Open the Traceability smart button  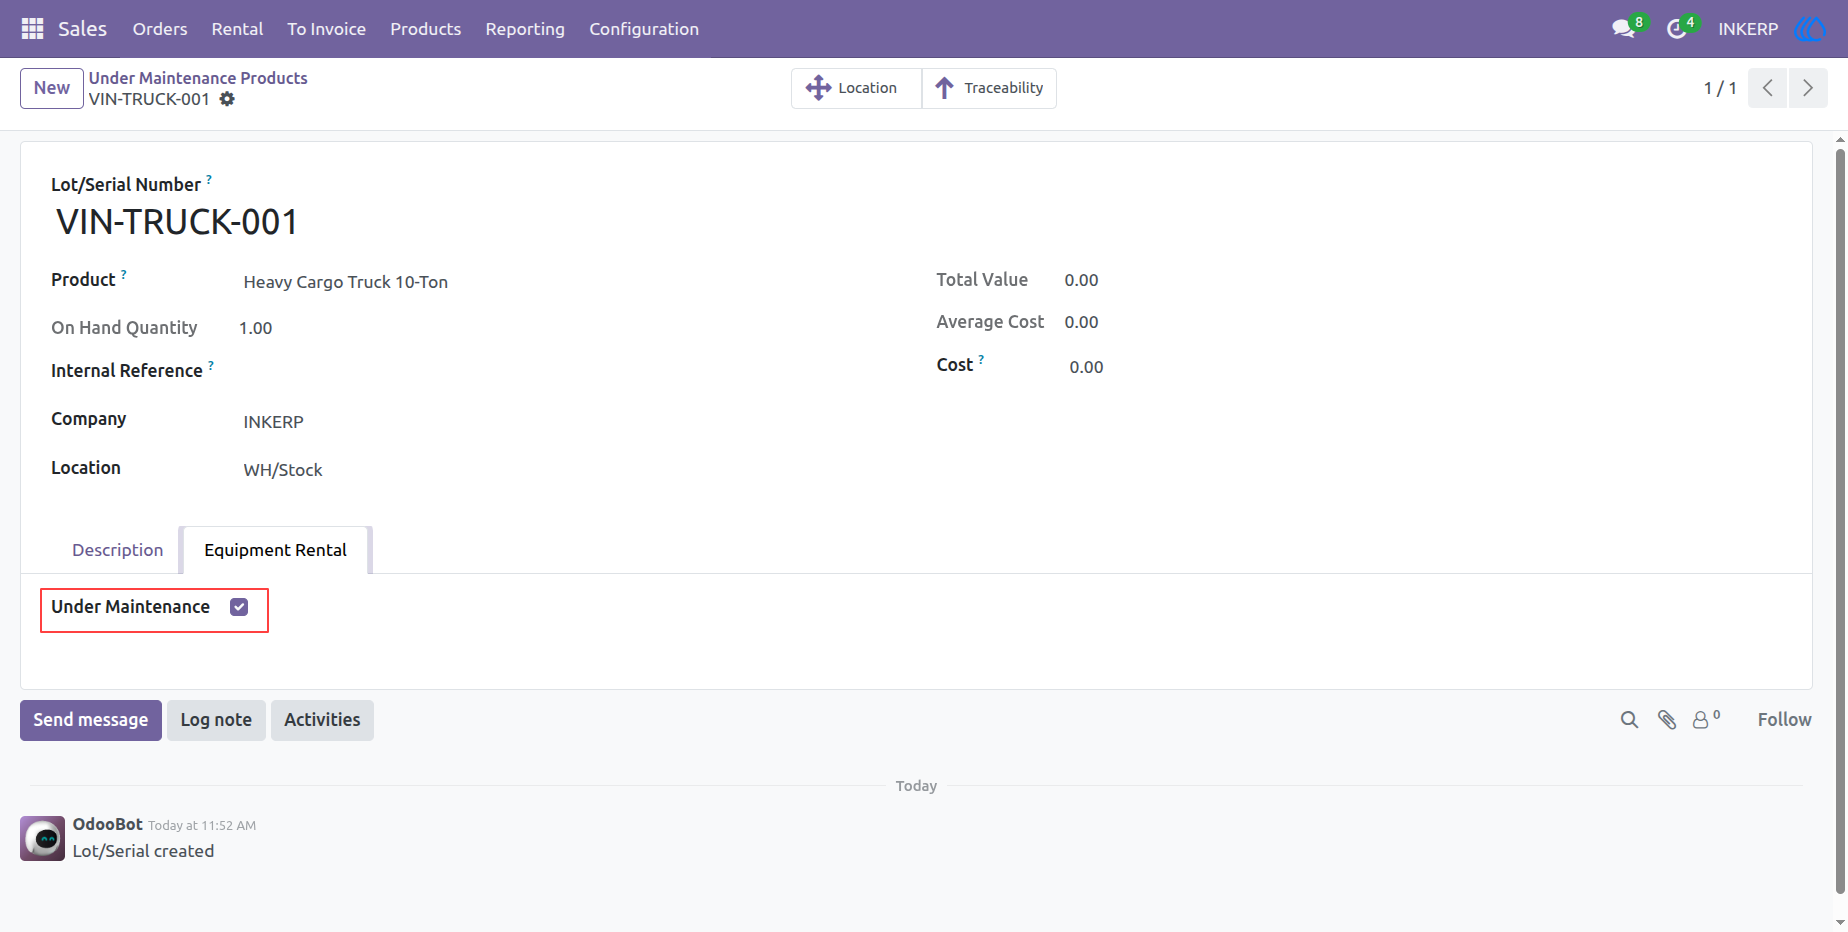pyautogui.click(x=989, y=88)
